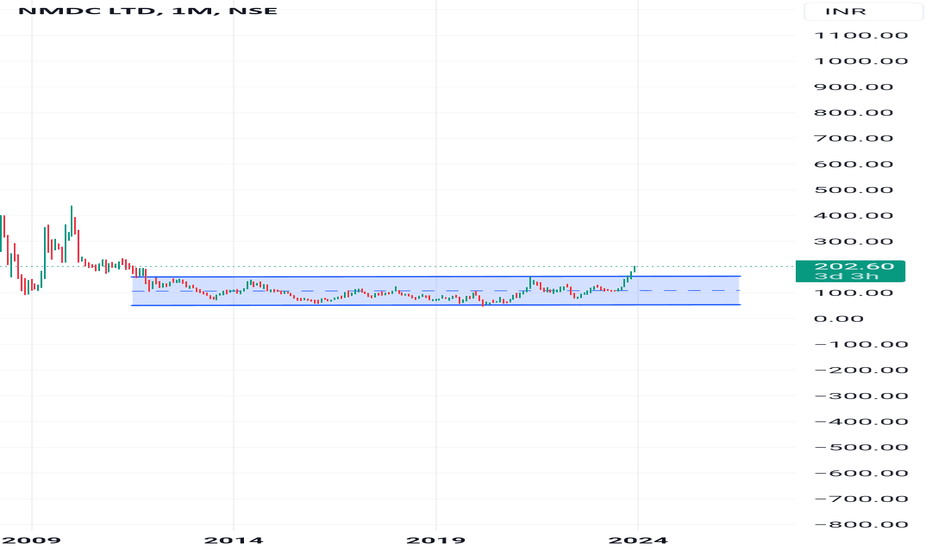Click the −100.00 price axis label
932x550 pixels.
pos(861,345)
